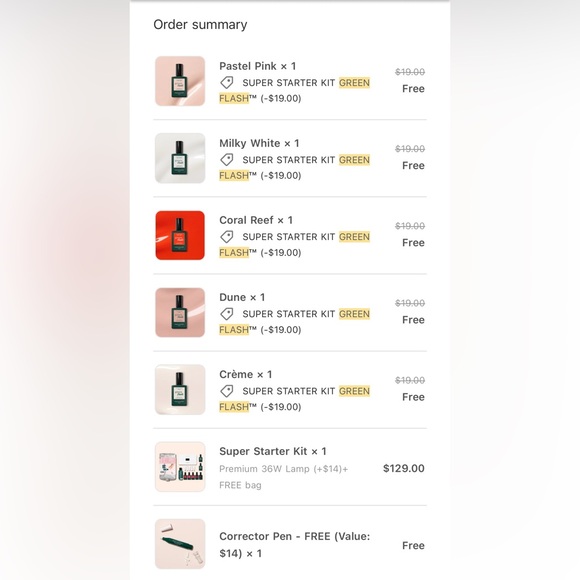Click the discount tag icon under Milky White
The height and width of the screenshot is (580, 580).
coord(227,160)
